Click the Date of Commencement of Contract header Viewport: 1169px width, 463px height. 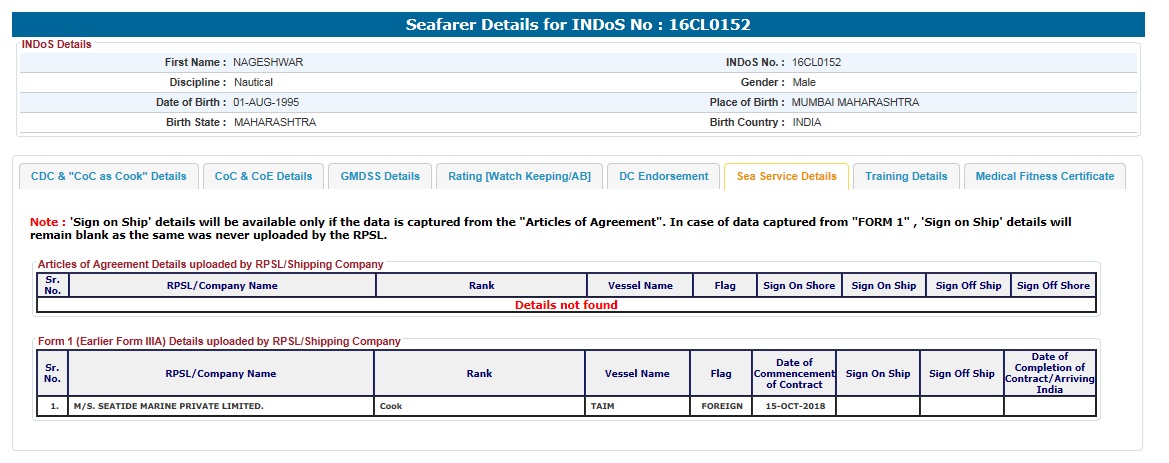click(x=793, y=373)
